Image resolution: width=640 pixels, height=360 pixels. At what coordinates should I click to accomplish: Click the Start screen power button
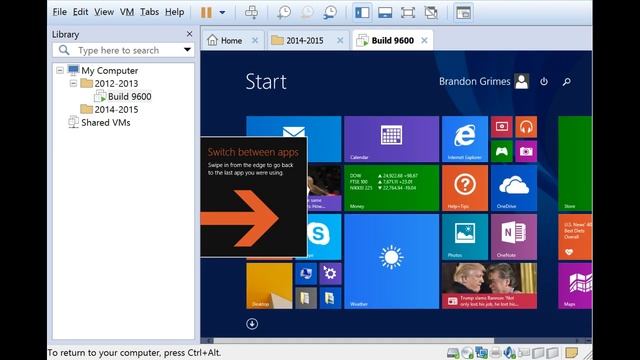544,82
